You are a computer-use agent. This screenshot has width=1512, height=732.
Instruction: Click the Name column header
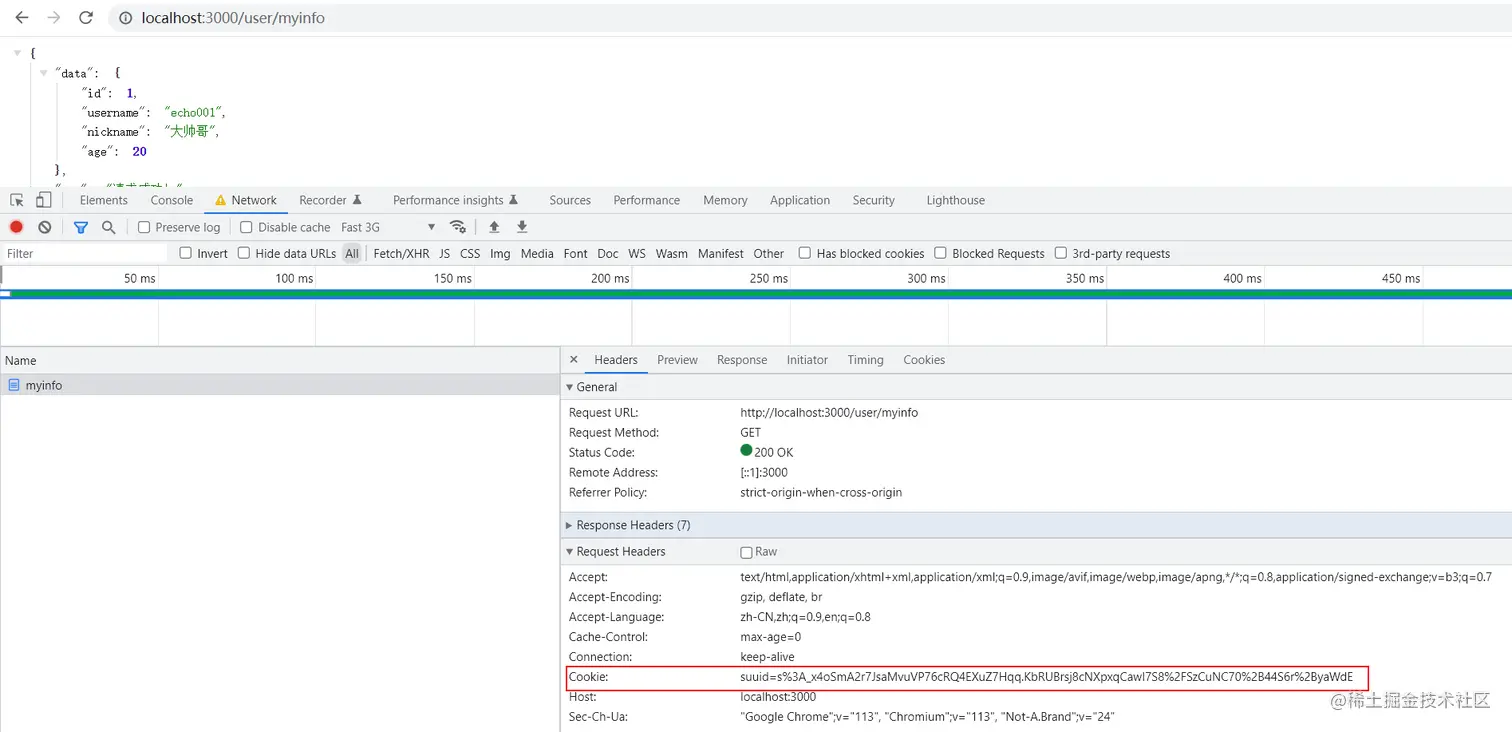[280, 360]
